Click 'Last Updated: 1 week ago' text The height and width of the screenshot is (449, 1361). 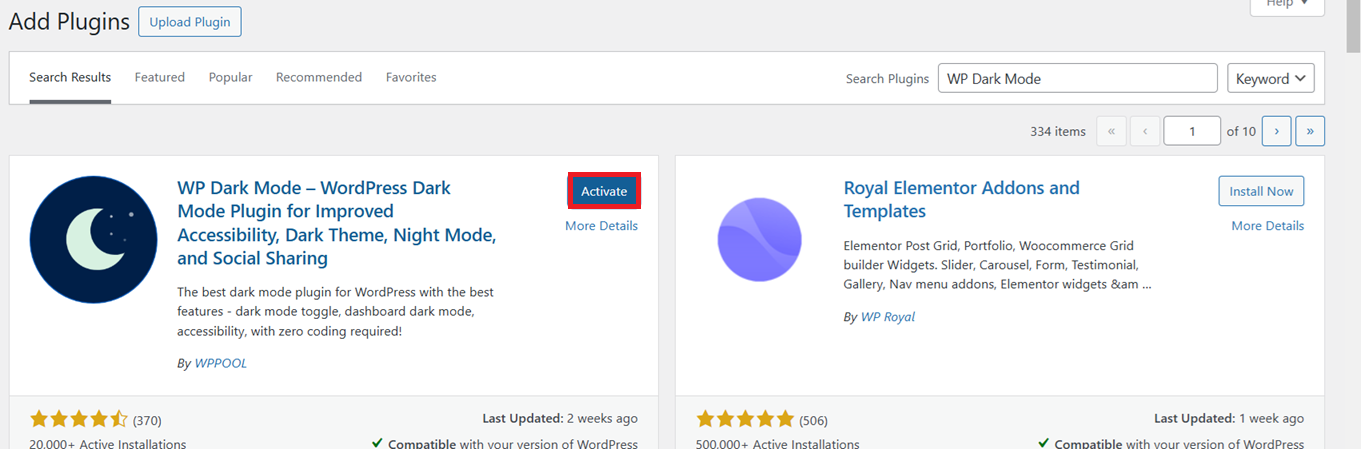tap(1229, 419)
